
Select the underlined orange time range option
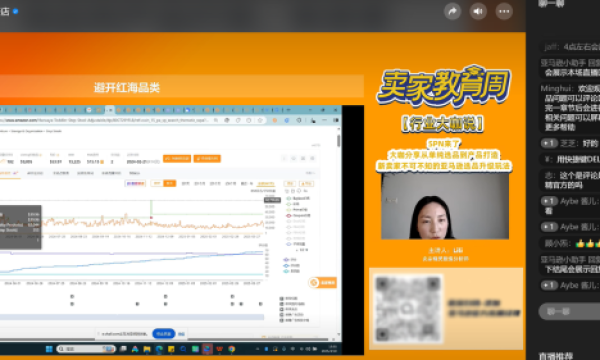click(266, 184)
